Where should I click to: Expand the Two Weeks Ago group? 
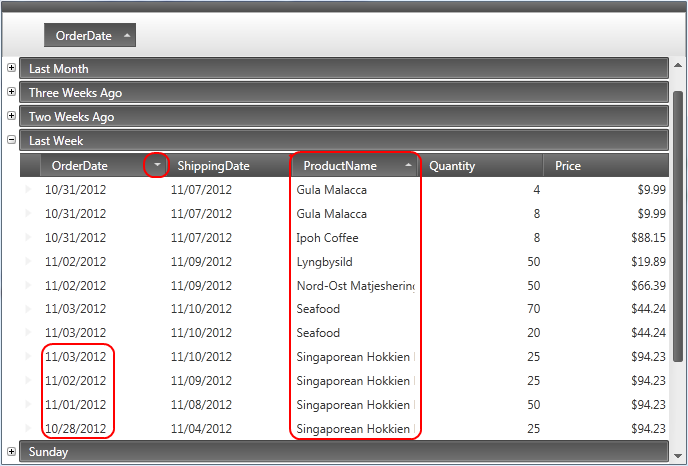(x=11, y=116)
